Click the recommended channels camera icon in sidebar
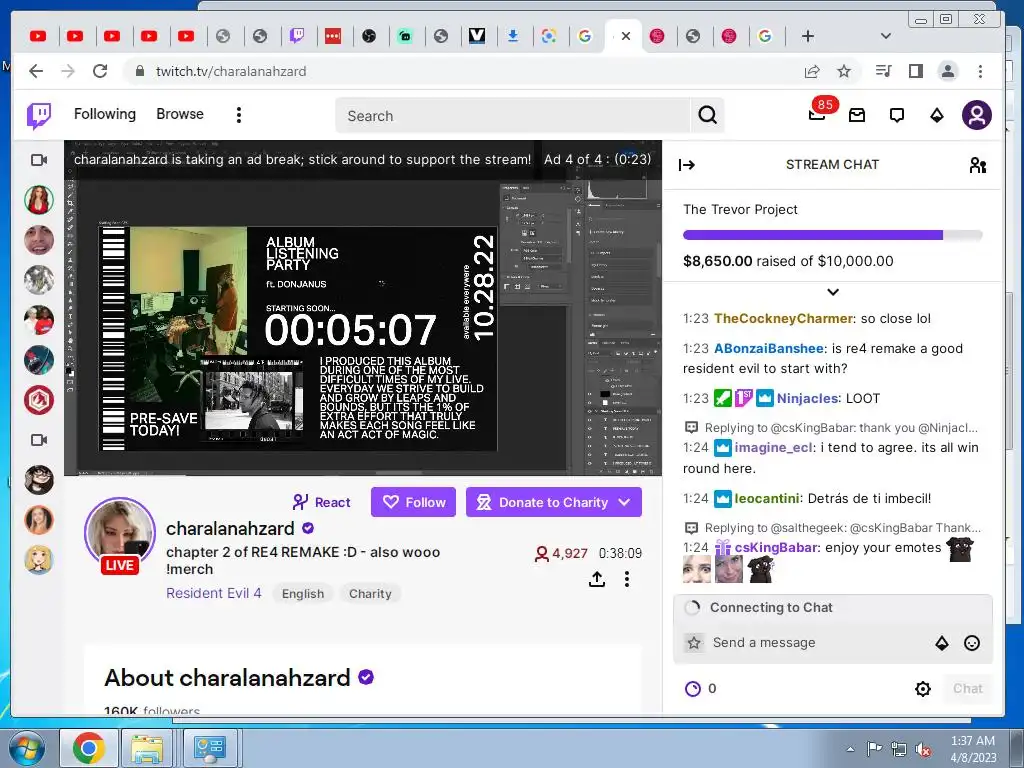 click(39, 440)
